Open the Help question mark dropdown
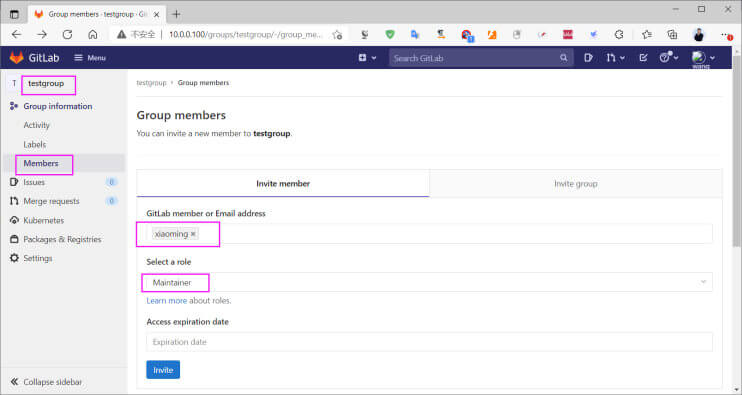 [x=669, y=58]
